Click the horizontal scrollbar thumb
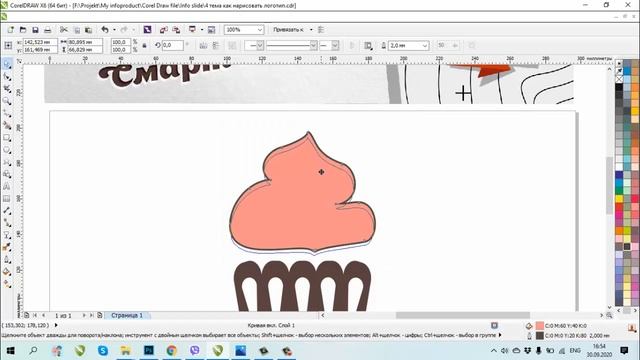The height and width of the screenshot is (360, 640). point(463,315)
